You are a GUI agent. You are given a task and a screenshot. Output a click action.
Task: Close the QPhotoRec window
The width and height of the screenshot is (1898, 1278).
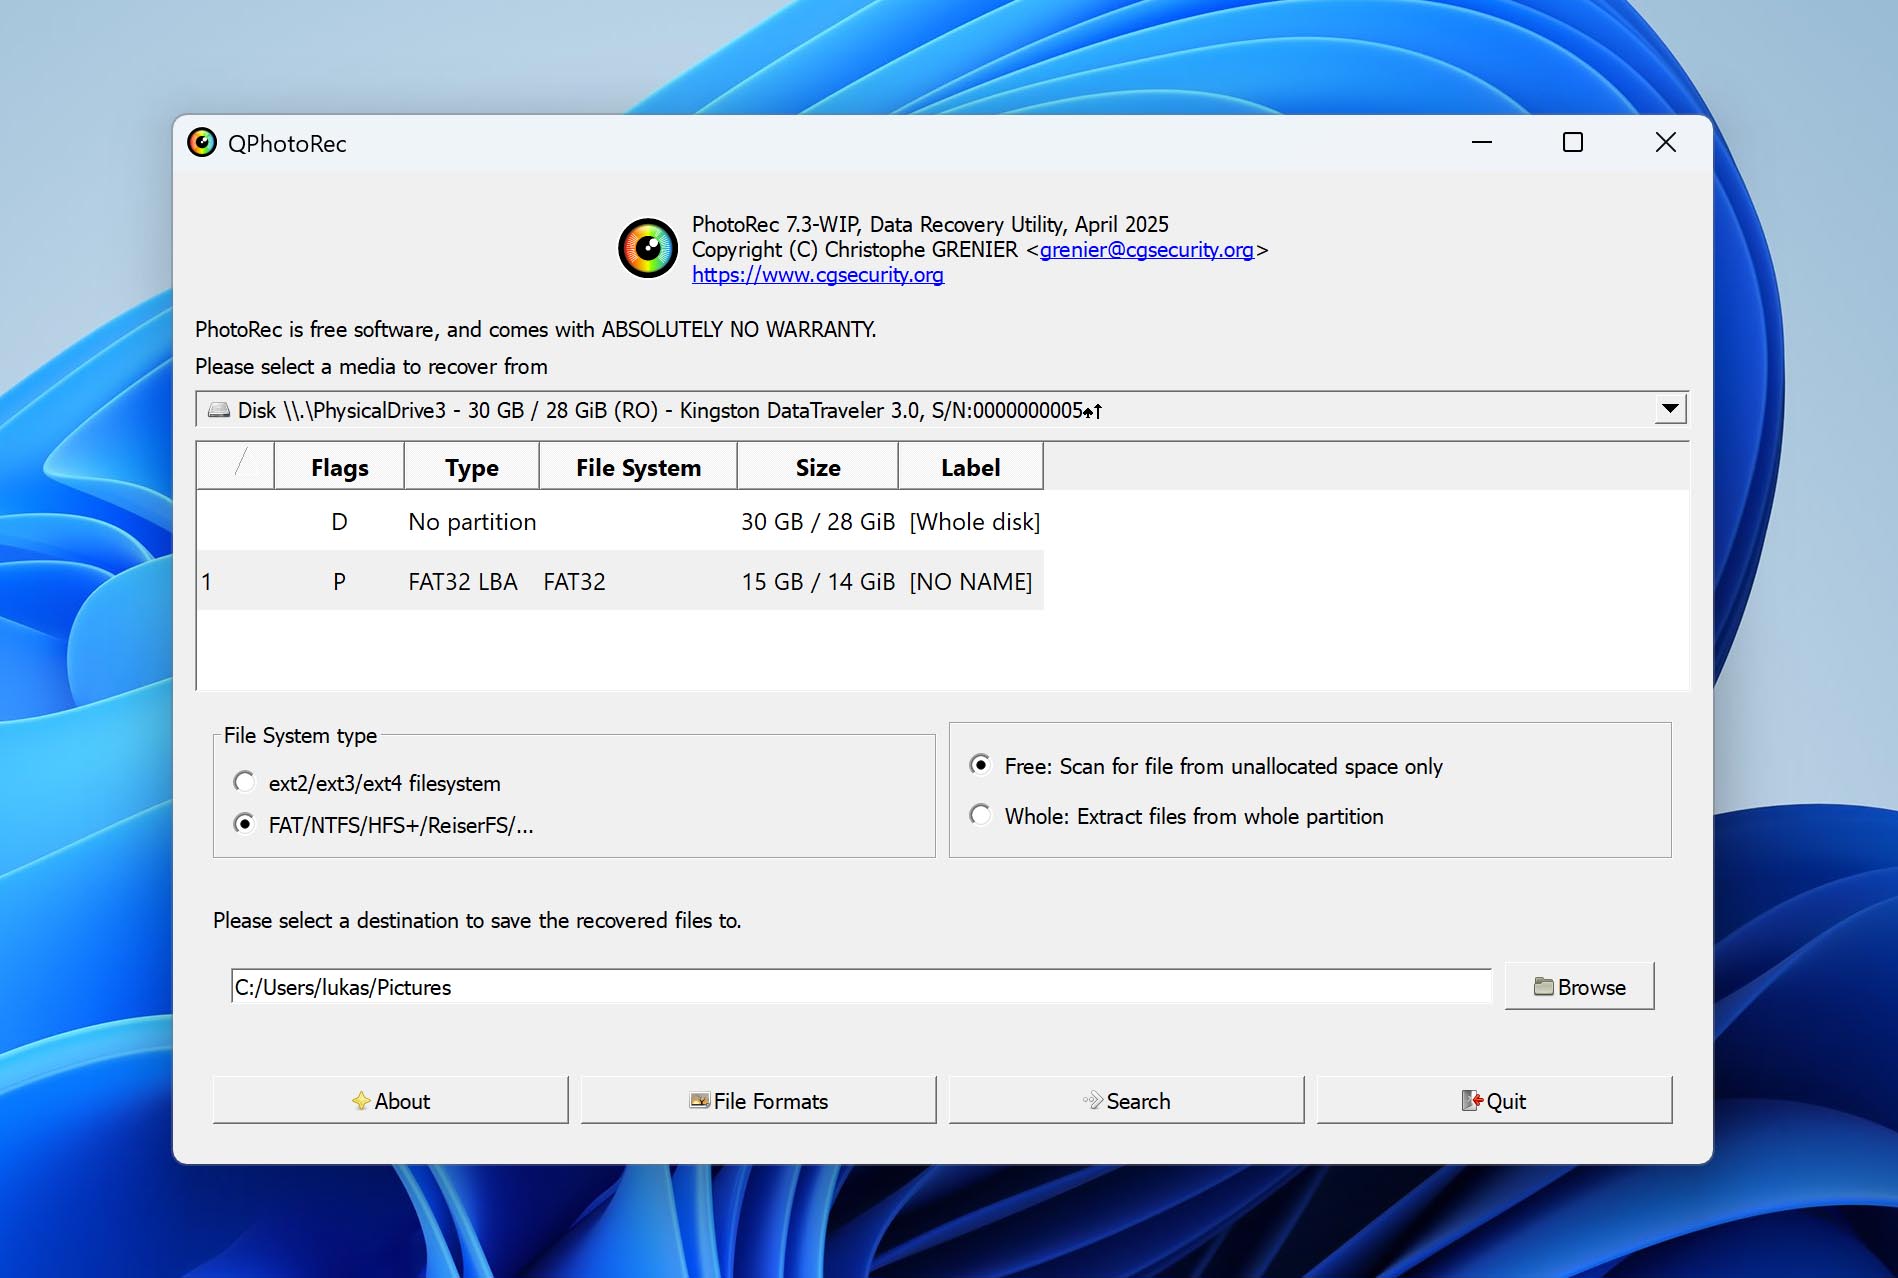(x=1665, y=143)
